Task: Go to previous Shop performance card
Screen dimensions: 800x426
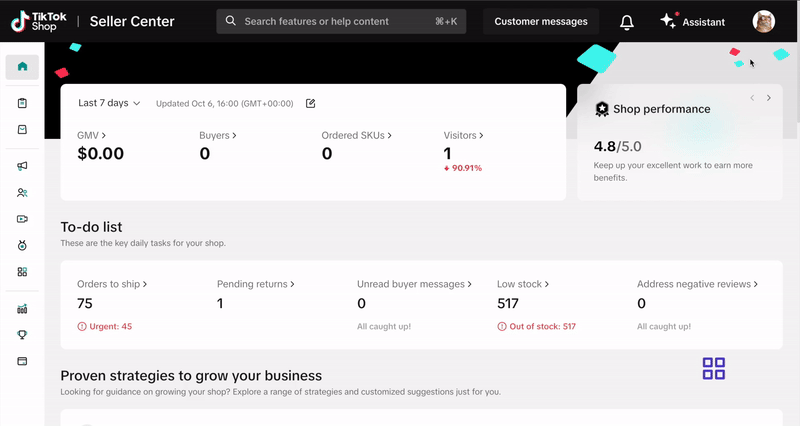Action: click(752, 98)
